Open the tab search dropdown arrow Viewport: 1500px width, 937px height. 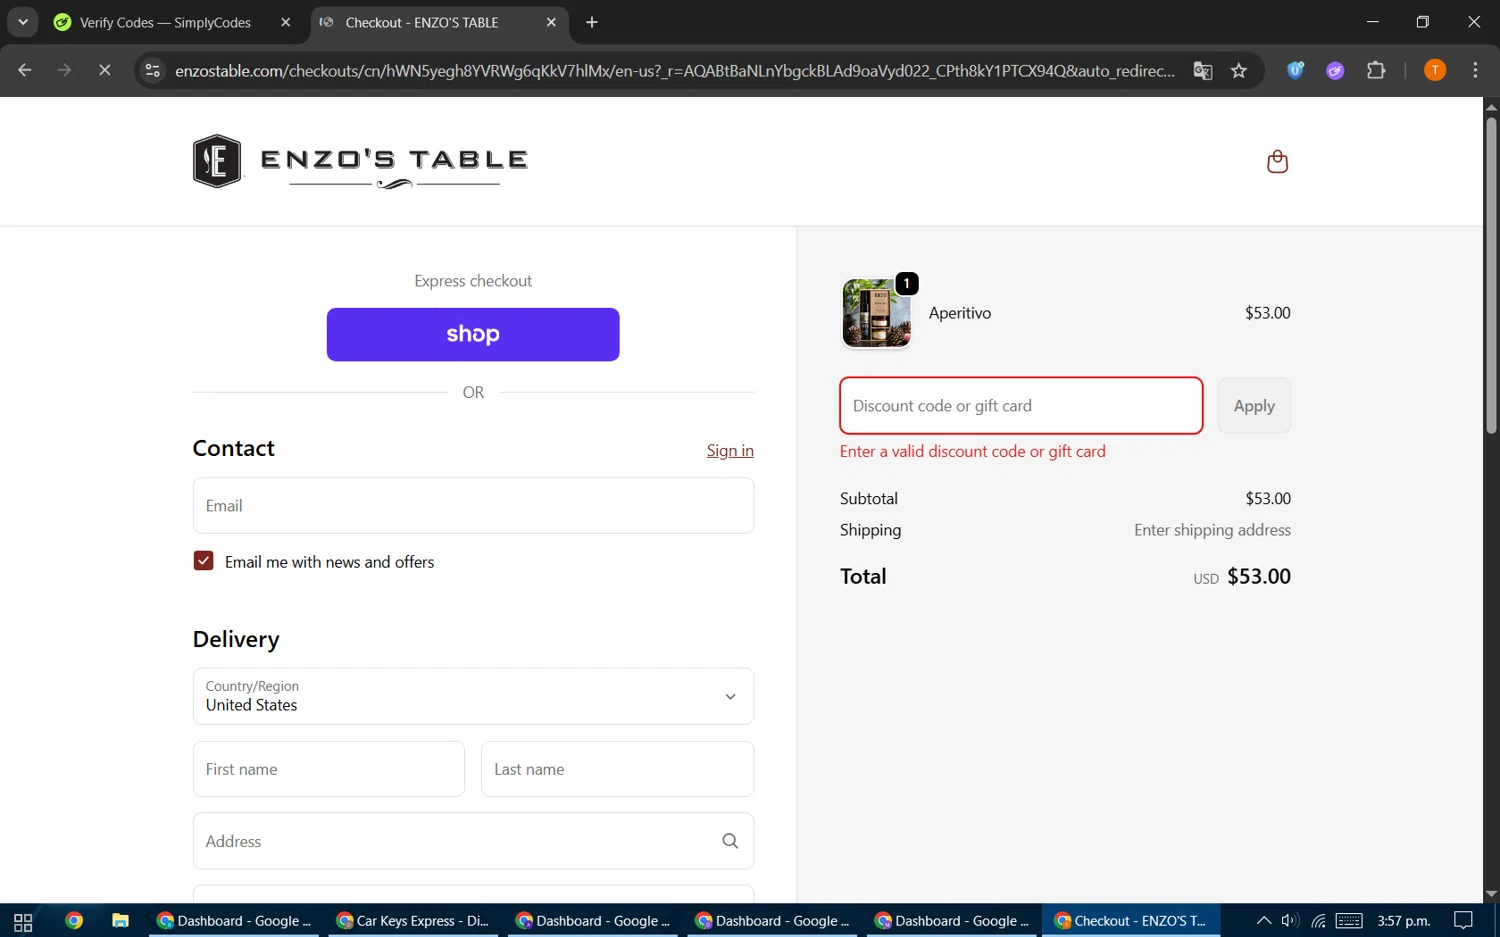click(22, 22)
